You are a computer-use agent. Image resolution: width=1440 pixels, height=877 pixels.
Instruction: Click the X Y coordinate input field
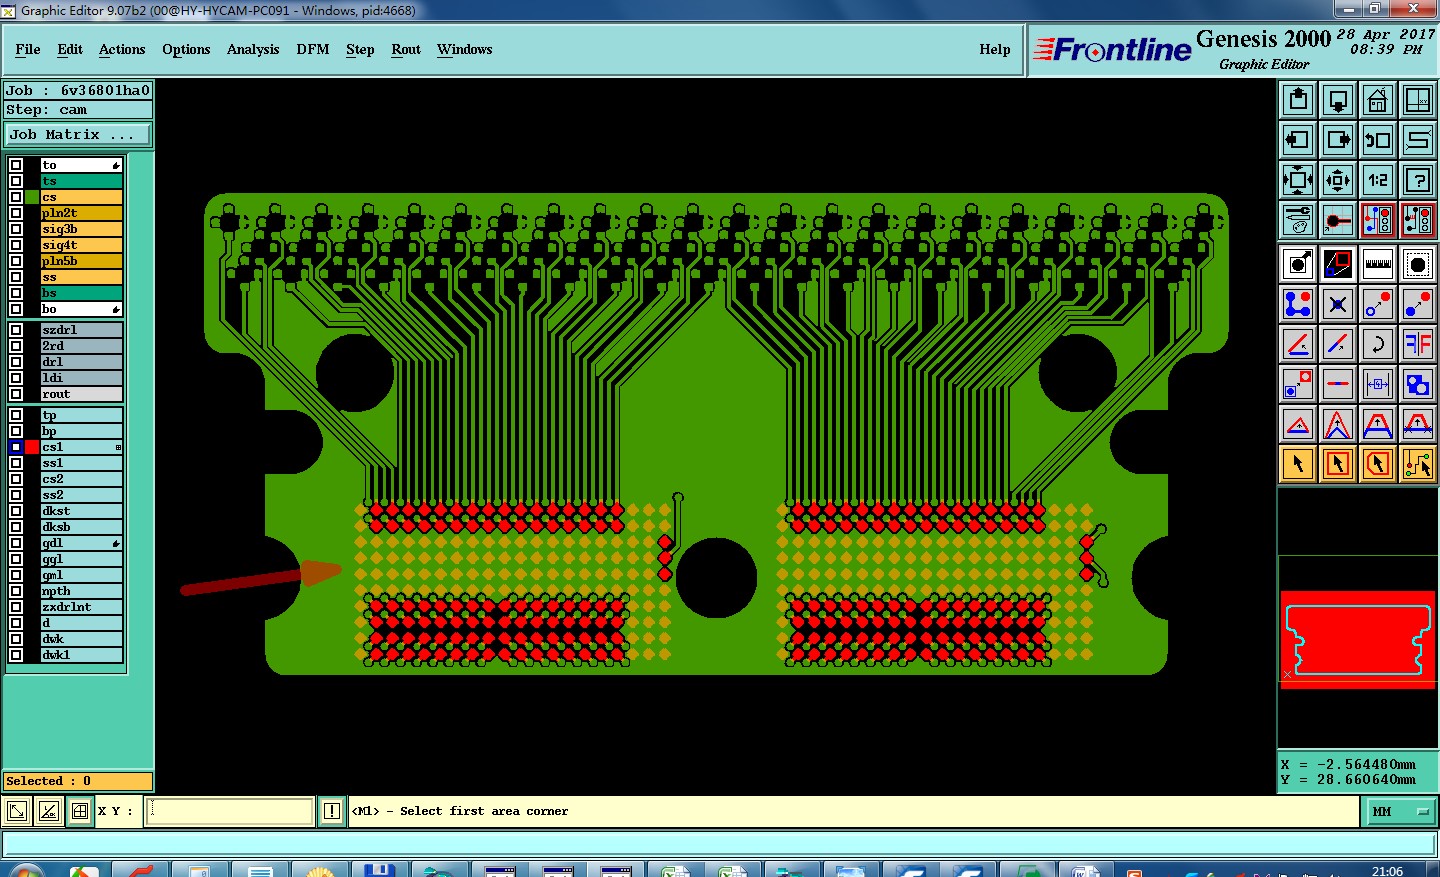coord(230,812)
